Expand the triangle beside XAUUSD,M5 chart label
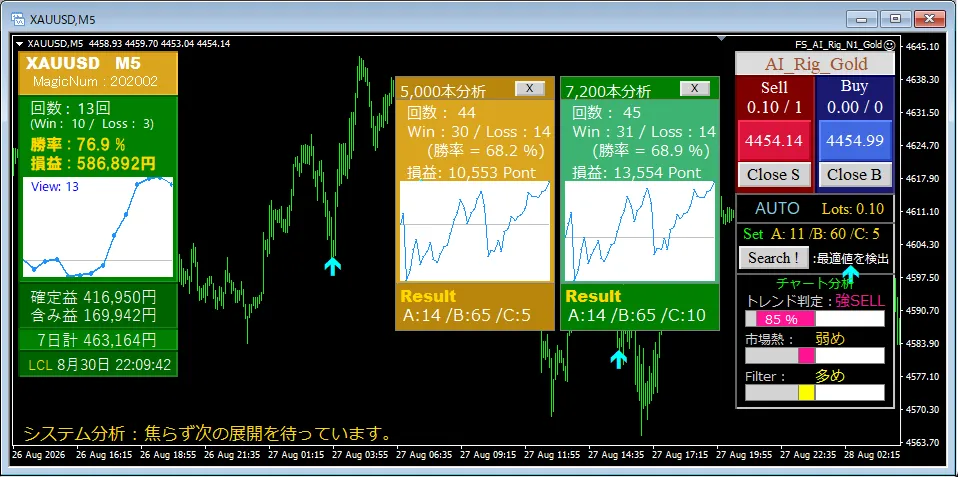 click(x=20, y=44)
